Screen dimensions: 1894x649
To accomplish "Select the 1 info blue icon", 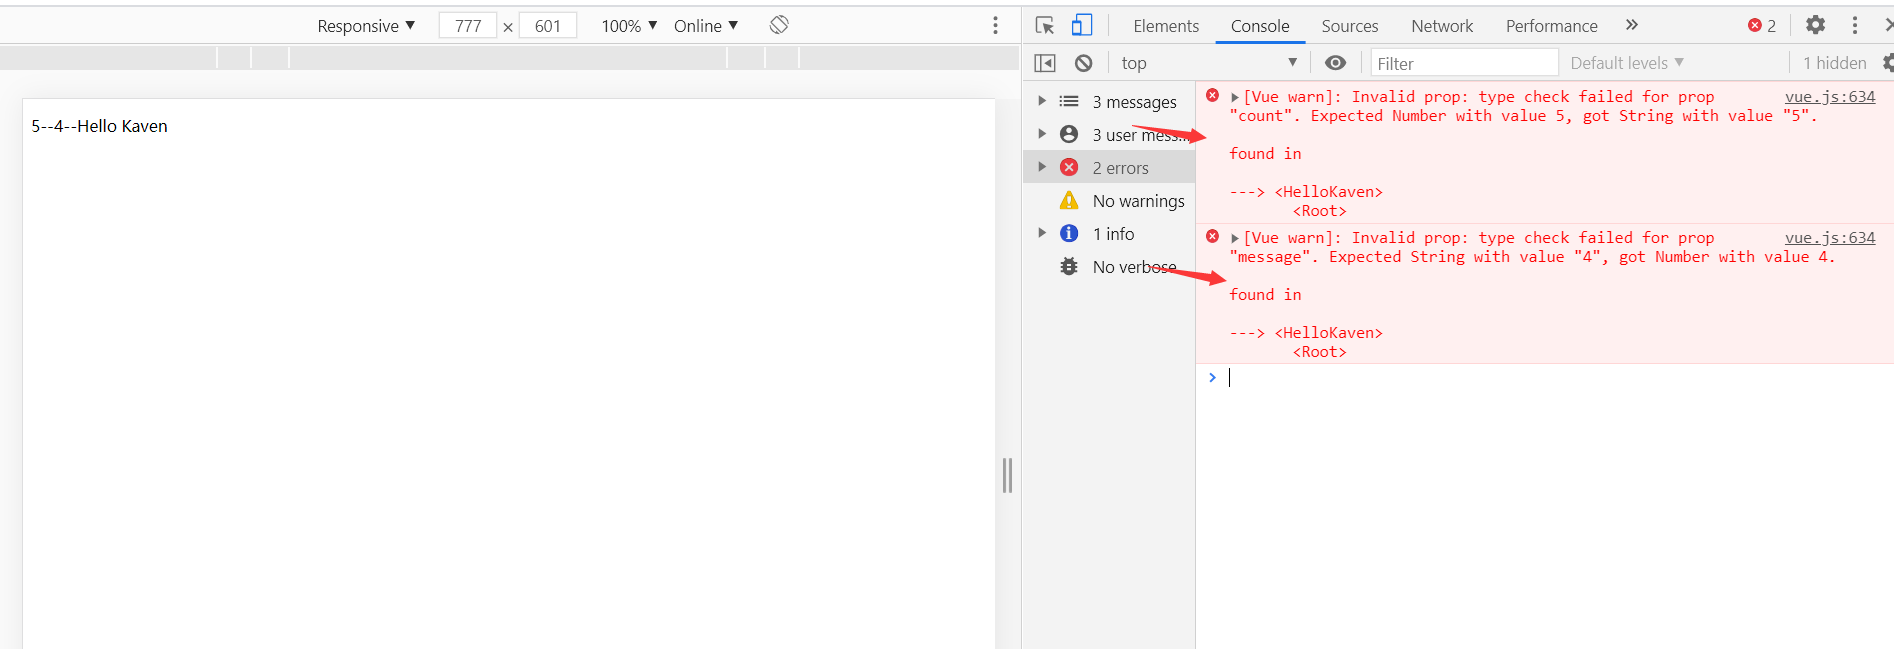I will click(x=1069, y=233).
